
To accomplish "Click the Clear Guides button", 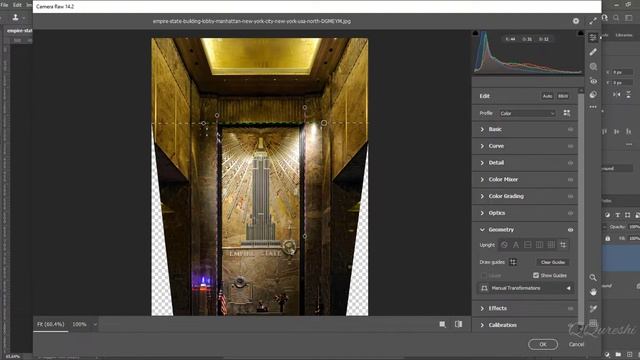I will coord(553,262).
